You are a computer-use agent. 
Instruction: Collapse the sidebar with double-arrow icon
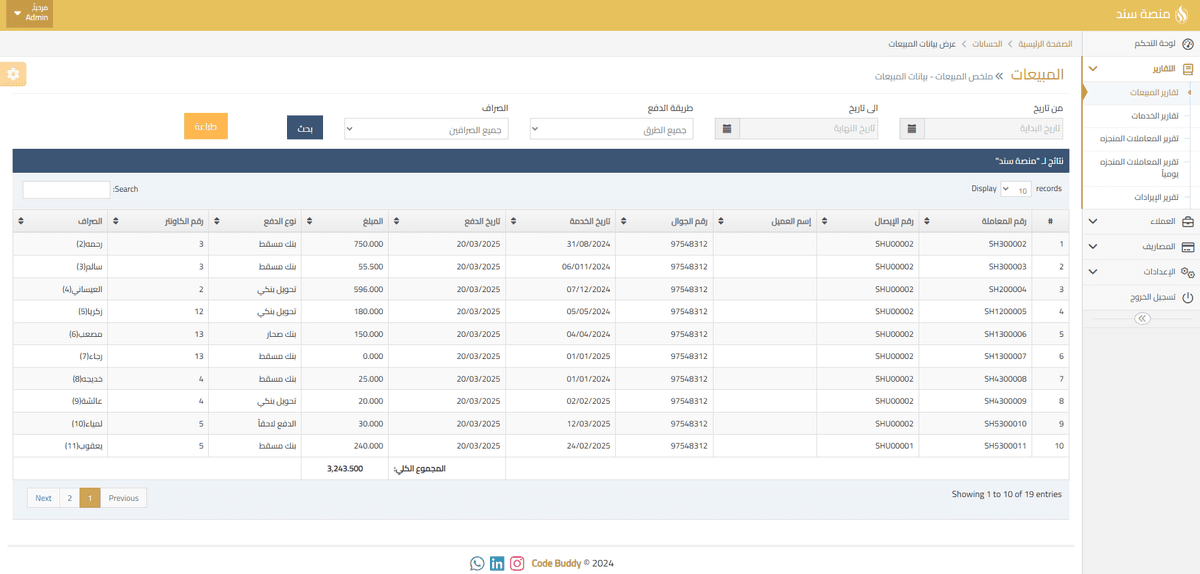click(x=1141, y=318)
